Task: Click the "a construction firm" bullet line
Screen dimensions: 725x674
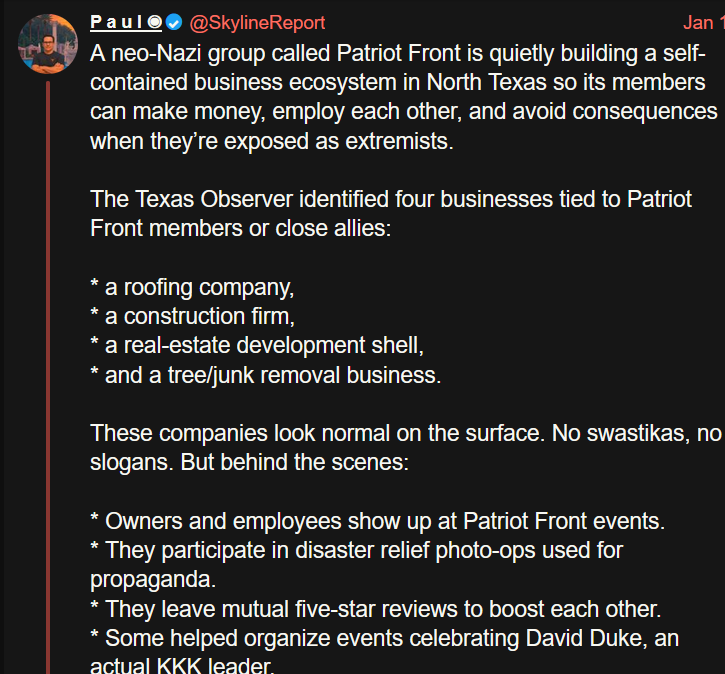Action: (x=196, y=317)
